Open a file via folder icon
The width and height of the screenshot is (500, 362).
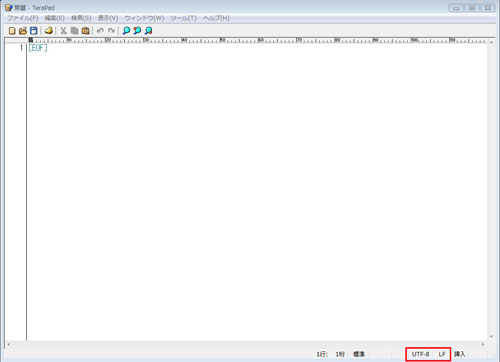[23, 31]
